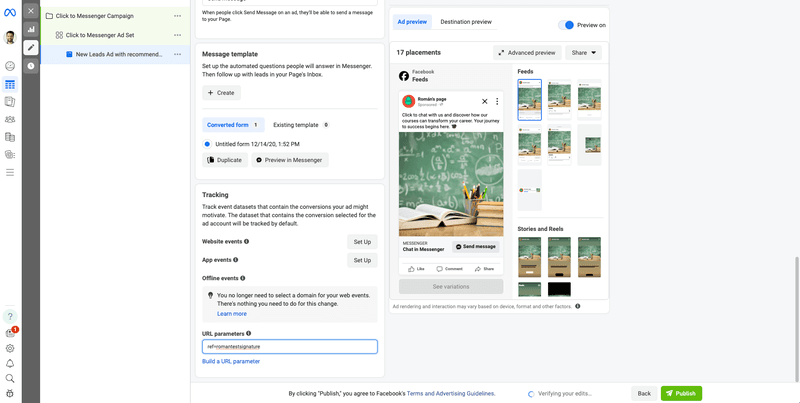The width and height of the screenshot is (800, 403).
Task: Click App events info icon
Action: [235, 260]
